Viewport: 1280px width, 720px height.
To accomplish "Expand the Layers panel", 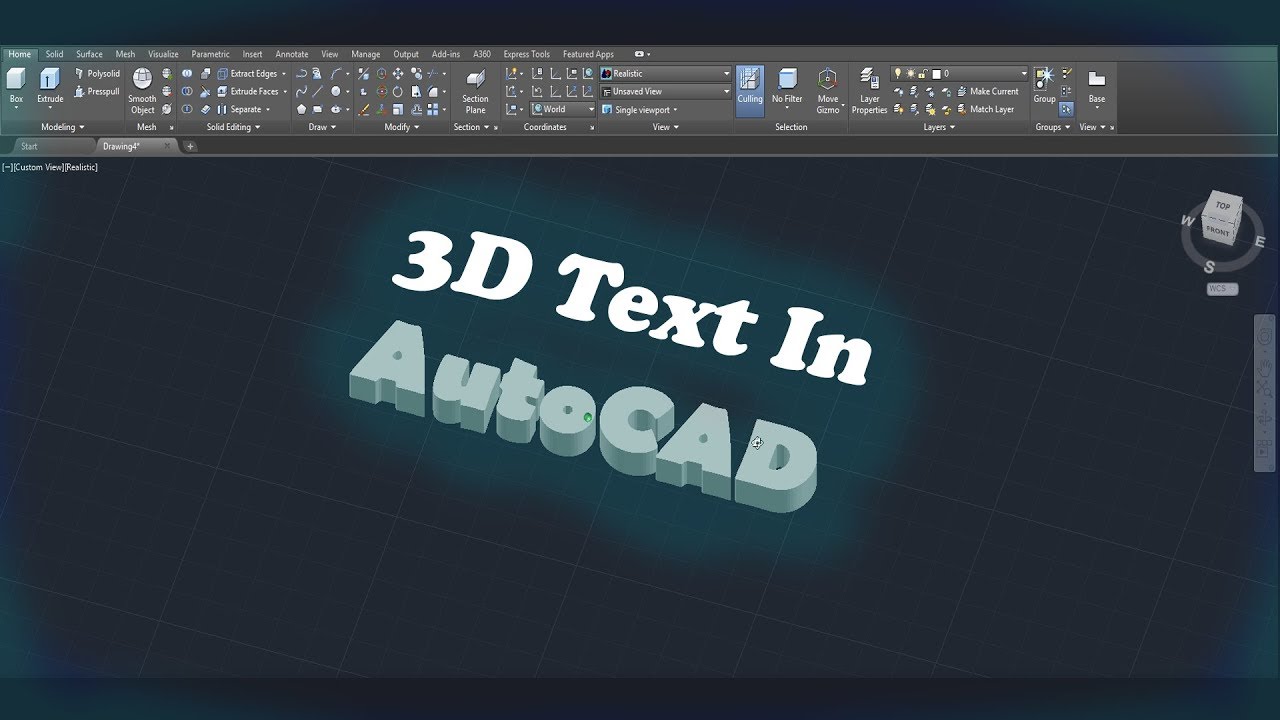I will point(939,127).
